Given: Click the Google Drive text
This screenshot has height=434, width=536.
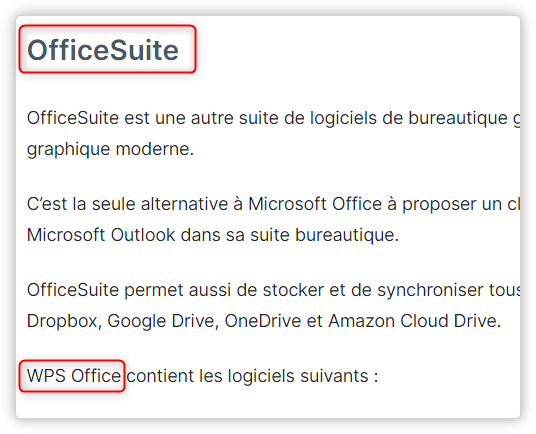Looking at the screenshot, I should (163, 321).
